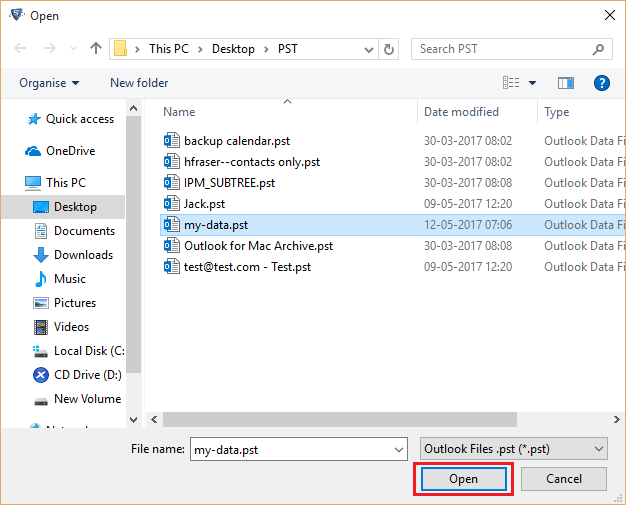Sort files by Date modified column
The image size is (629, 508).
461,112
